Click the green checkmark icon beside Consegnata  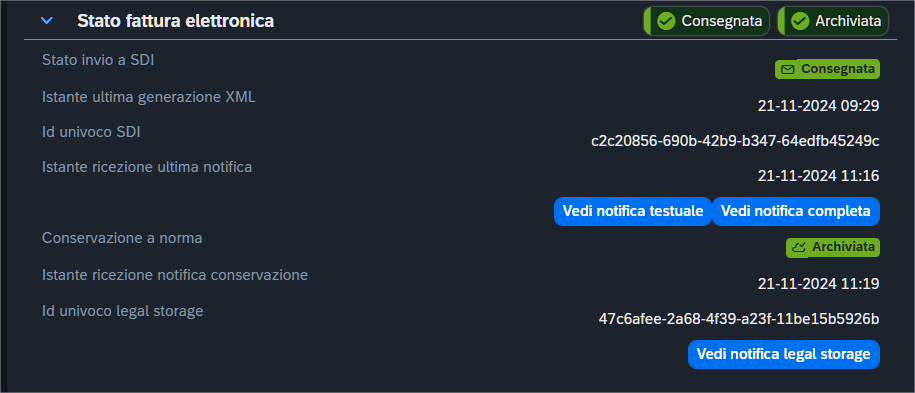(666, 22)
